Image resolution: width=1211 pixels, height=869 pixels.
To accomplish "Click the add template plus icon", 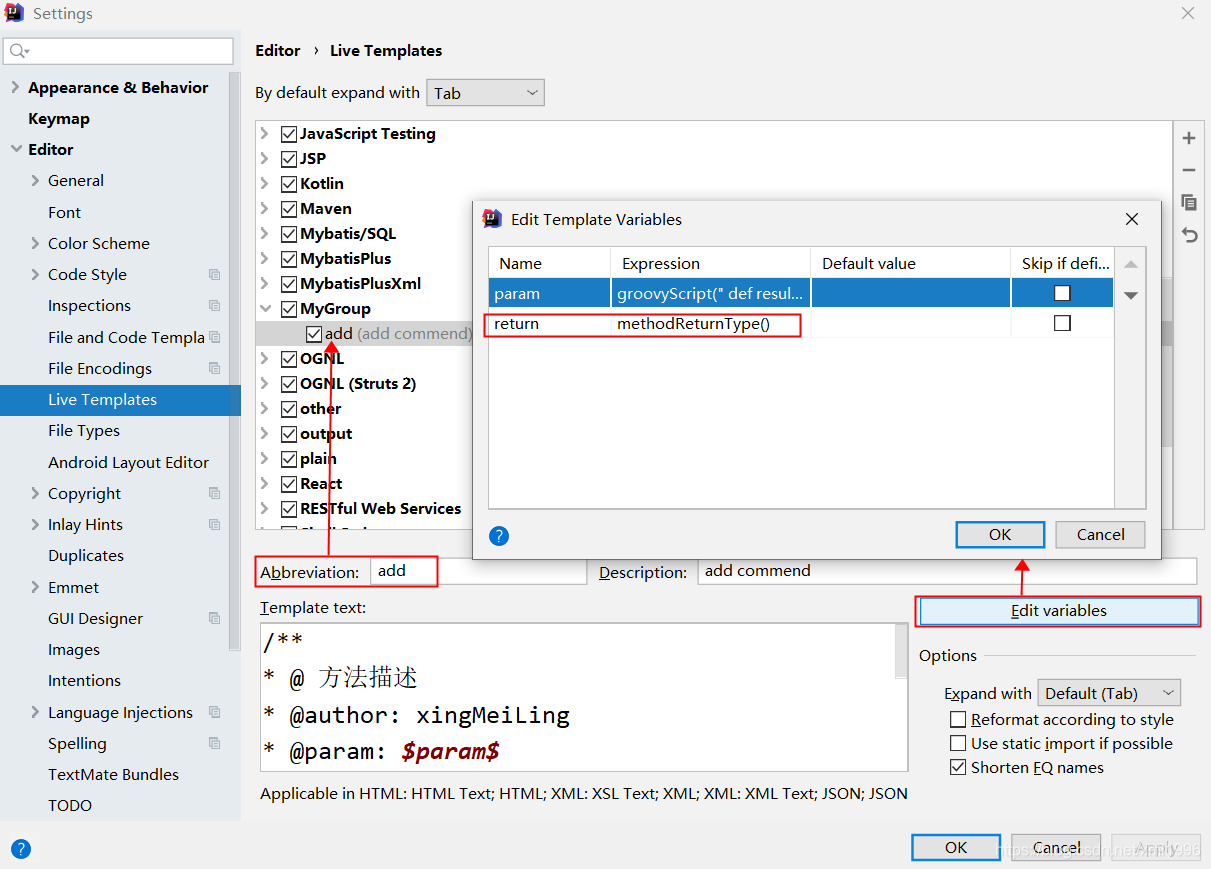I will 1189,139.
